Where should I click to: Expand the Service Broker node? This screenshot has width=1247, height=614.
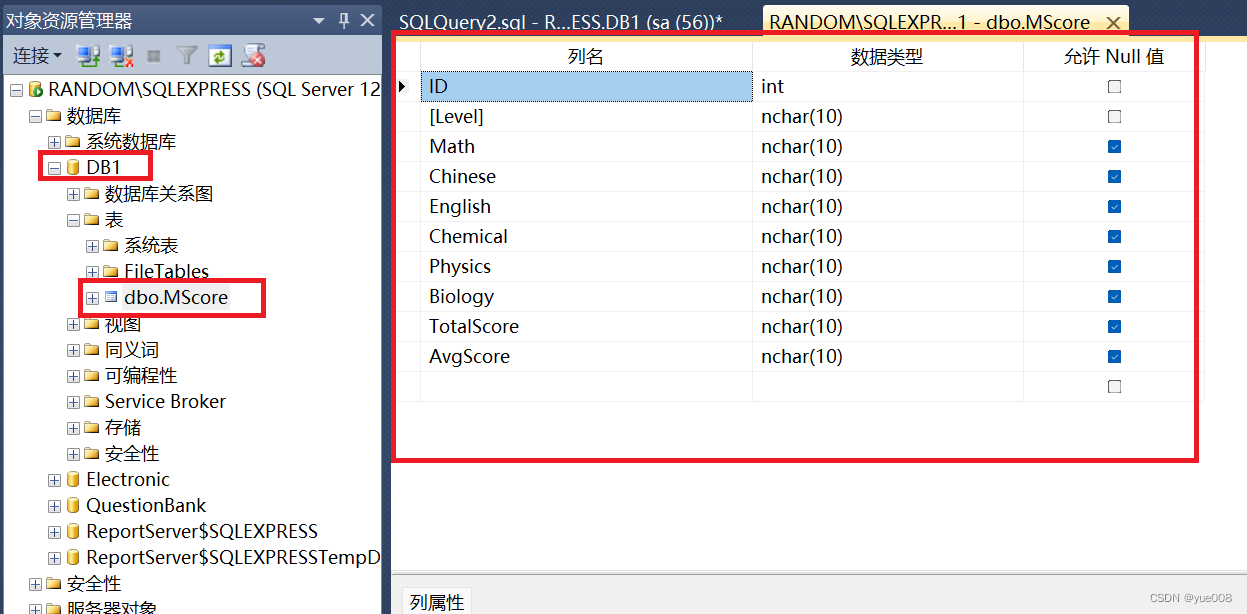click(73, 401)
